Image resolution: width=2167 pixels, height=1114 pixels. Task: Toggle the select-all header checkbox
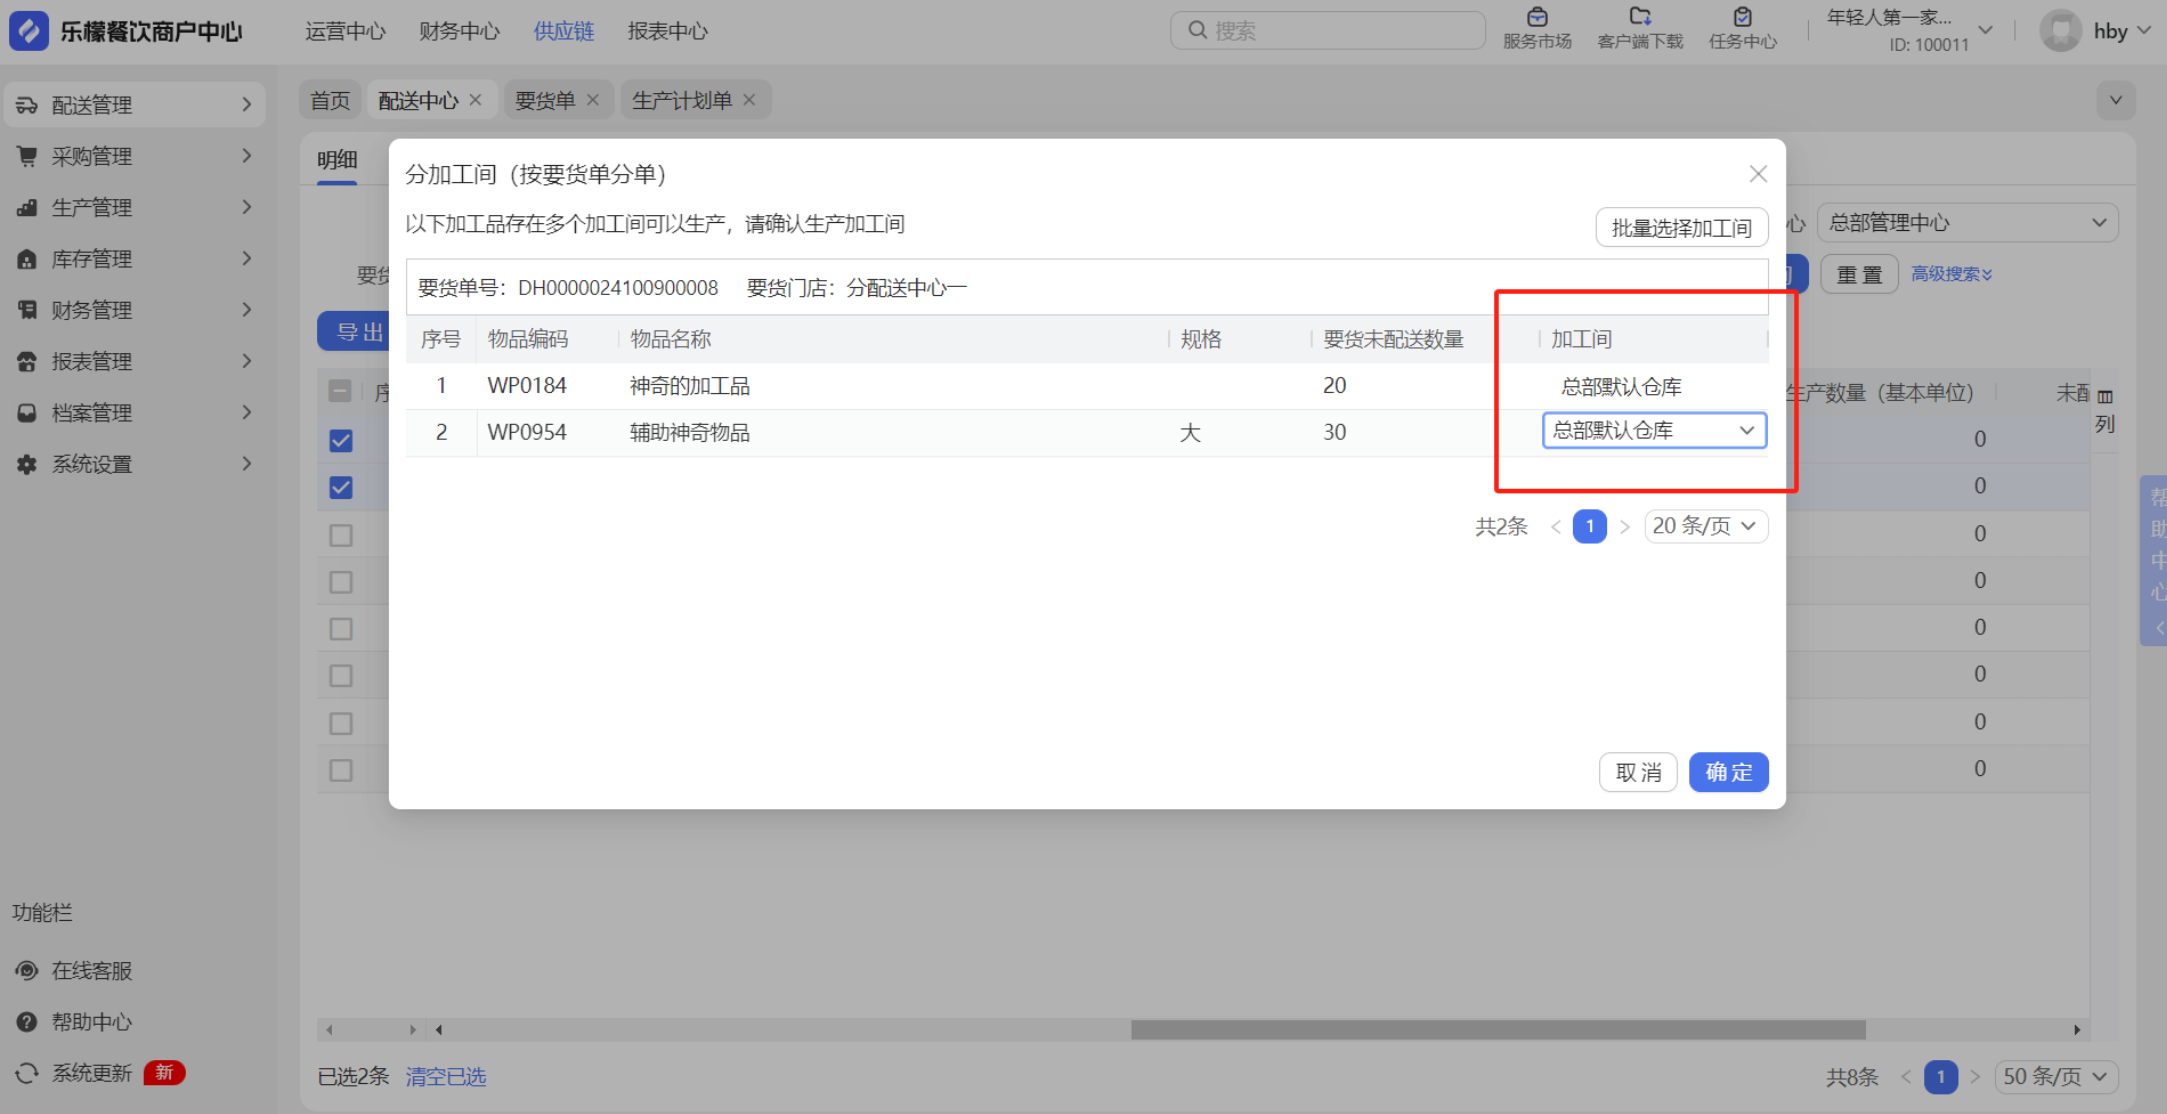[340, 391]
